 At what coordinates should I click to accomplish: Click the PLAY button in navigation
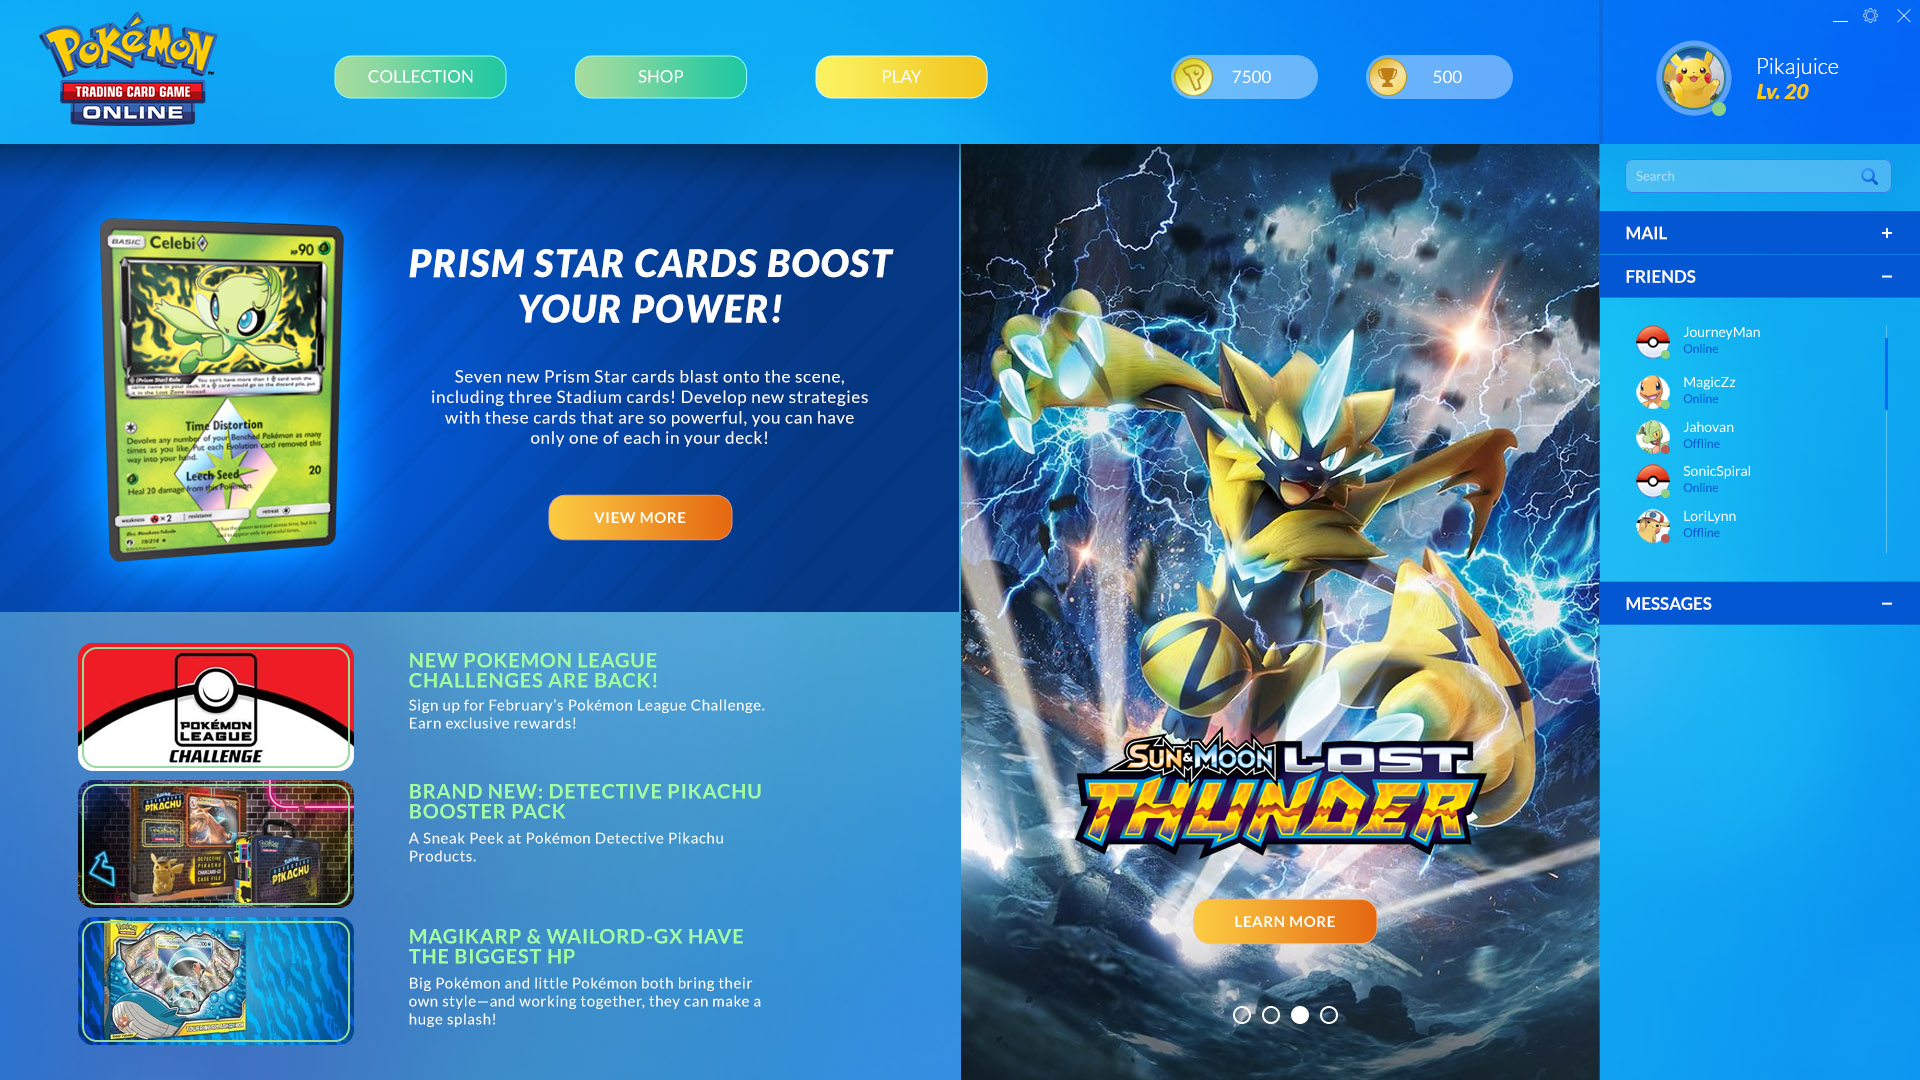click(901, 76)
